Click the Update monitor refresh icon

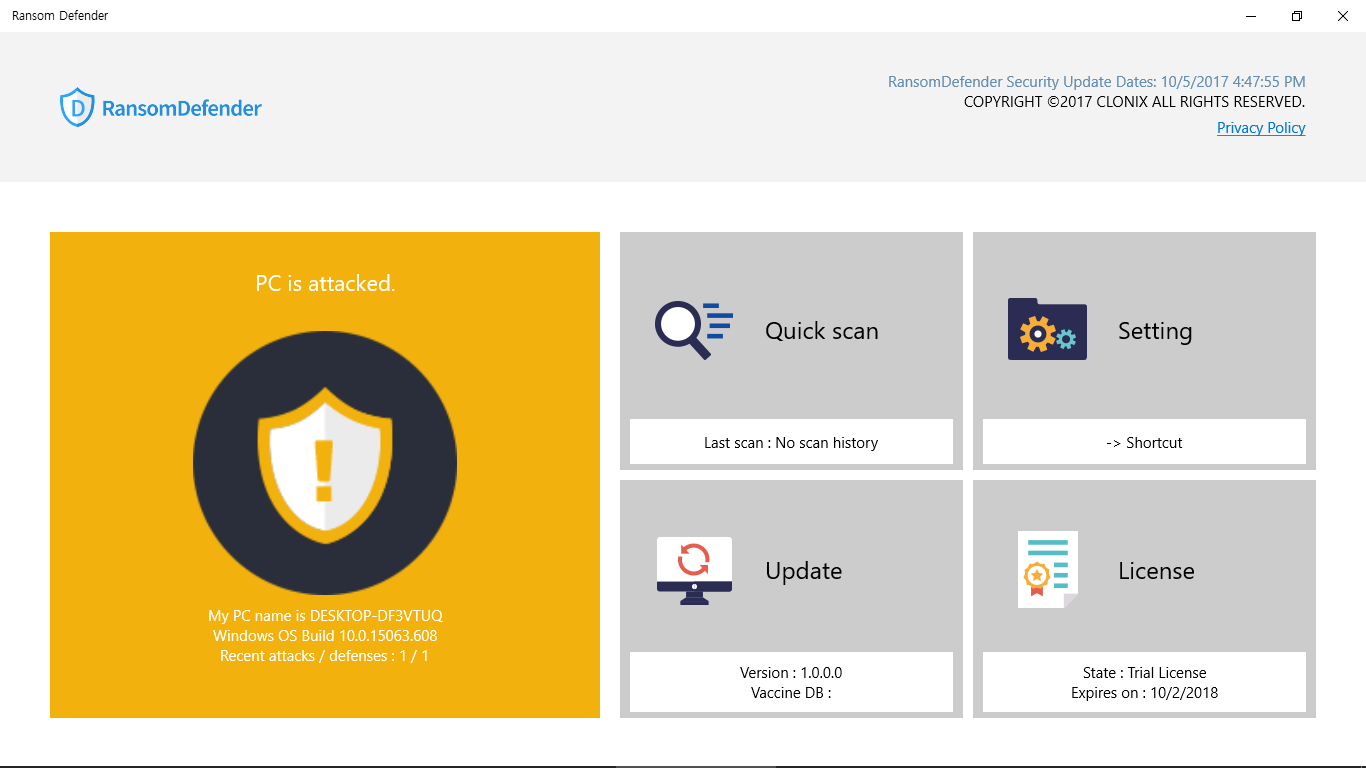694,570
